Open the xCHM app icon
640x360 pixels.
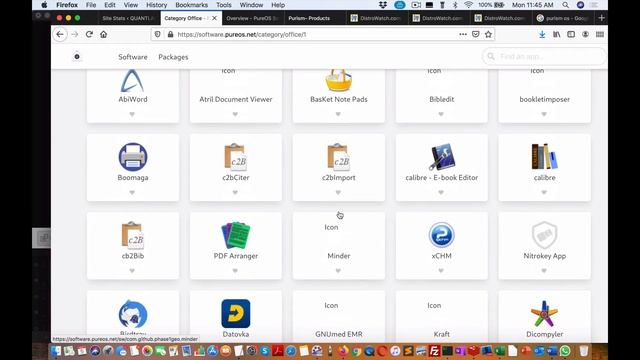coord(442,235)
